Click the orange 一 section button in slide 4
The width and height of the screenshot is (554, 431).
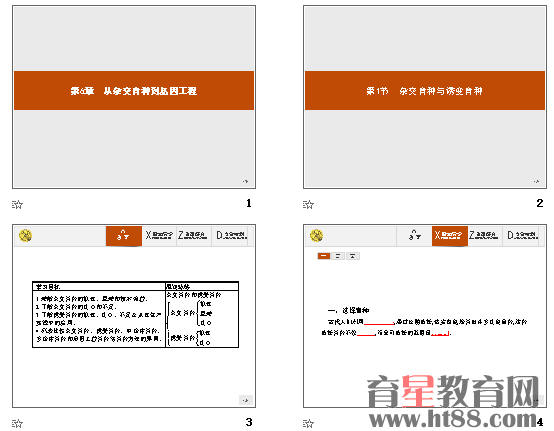pyautogui.click(x=324, y=256)
